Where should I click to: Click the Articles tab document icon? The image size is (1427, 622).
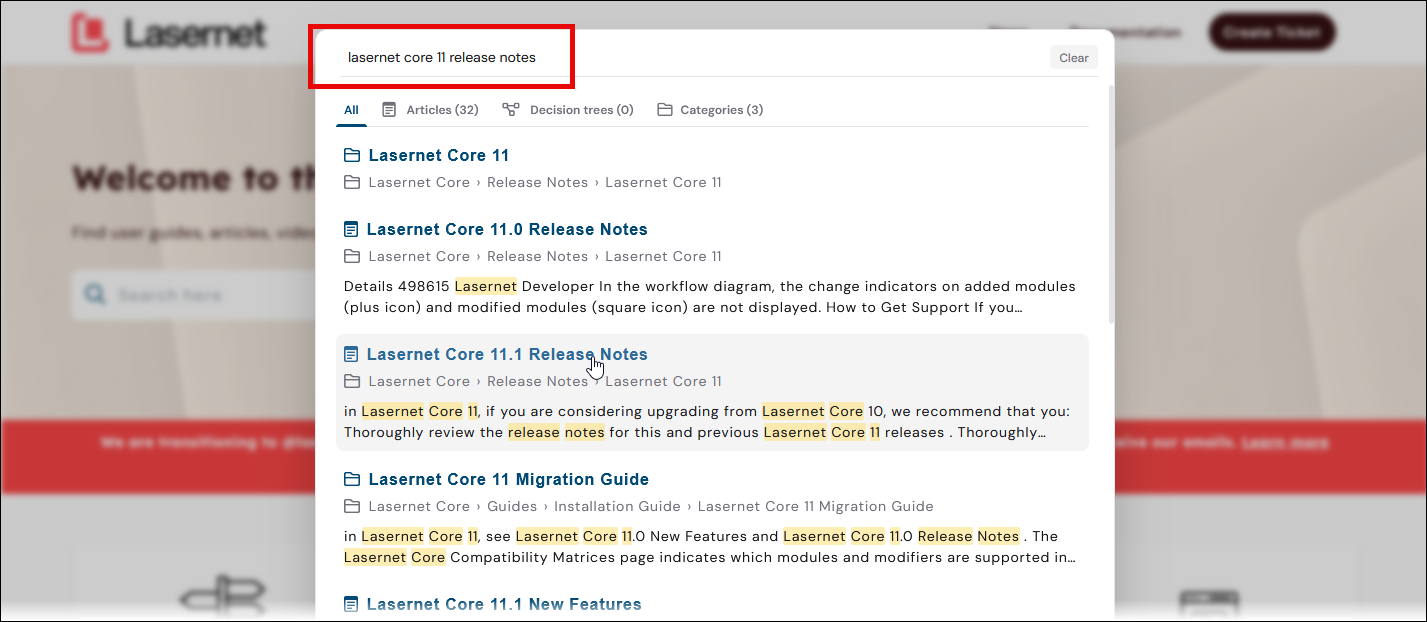(x=390, y=110)
